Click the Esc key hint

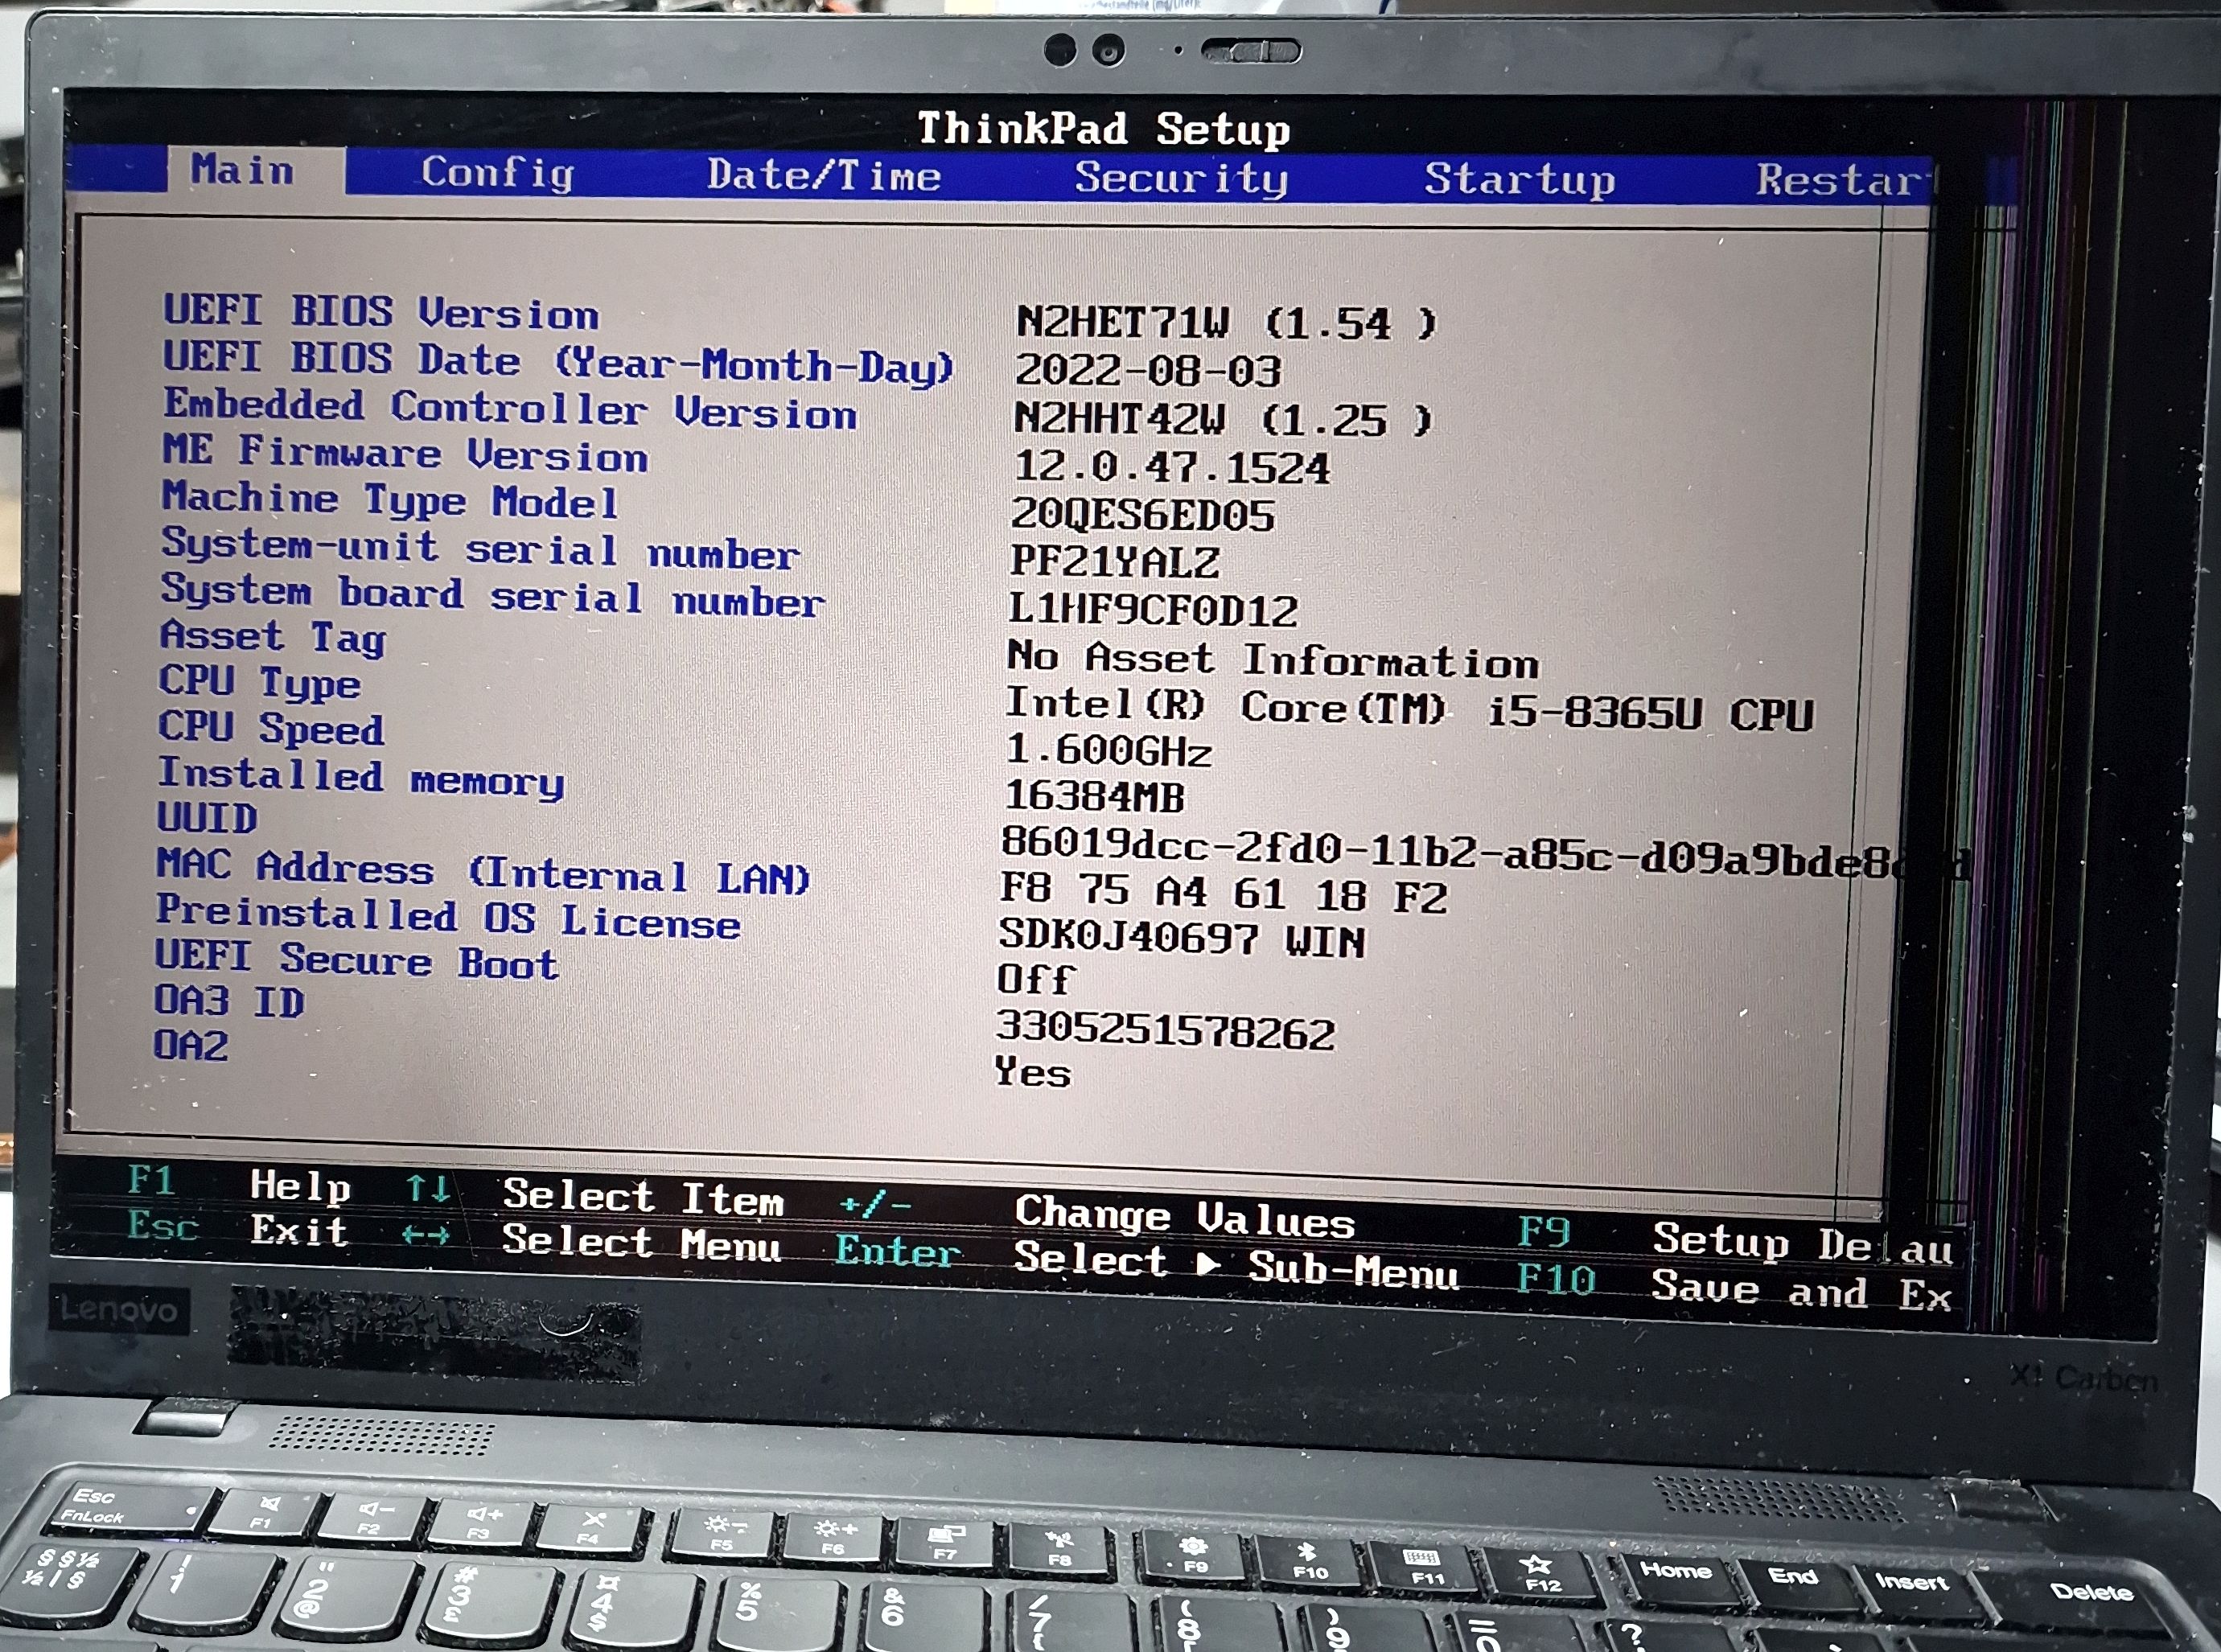(163, 1226)
